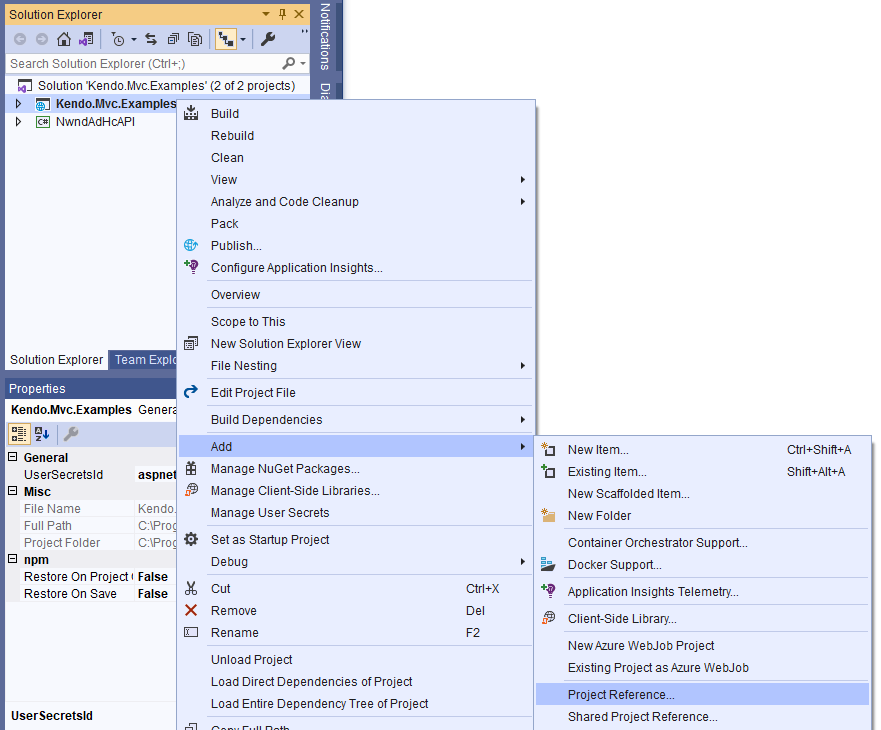Choose Unload Project

(356, 659)
